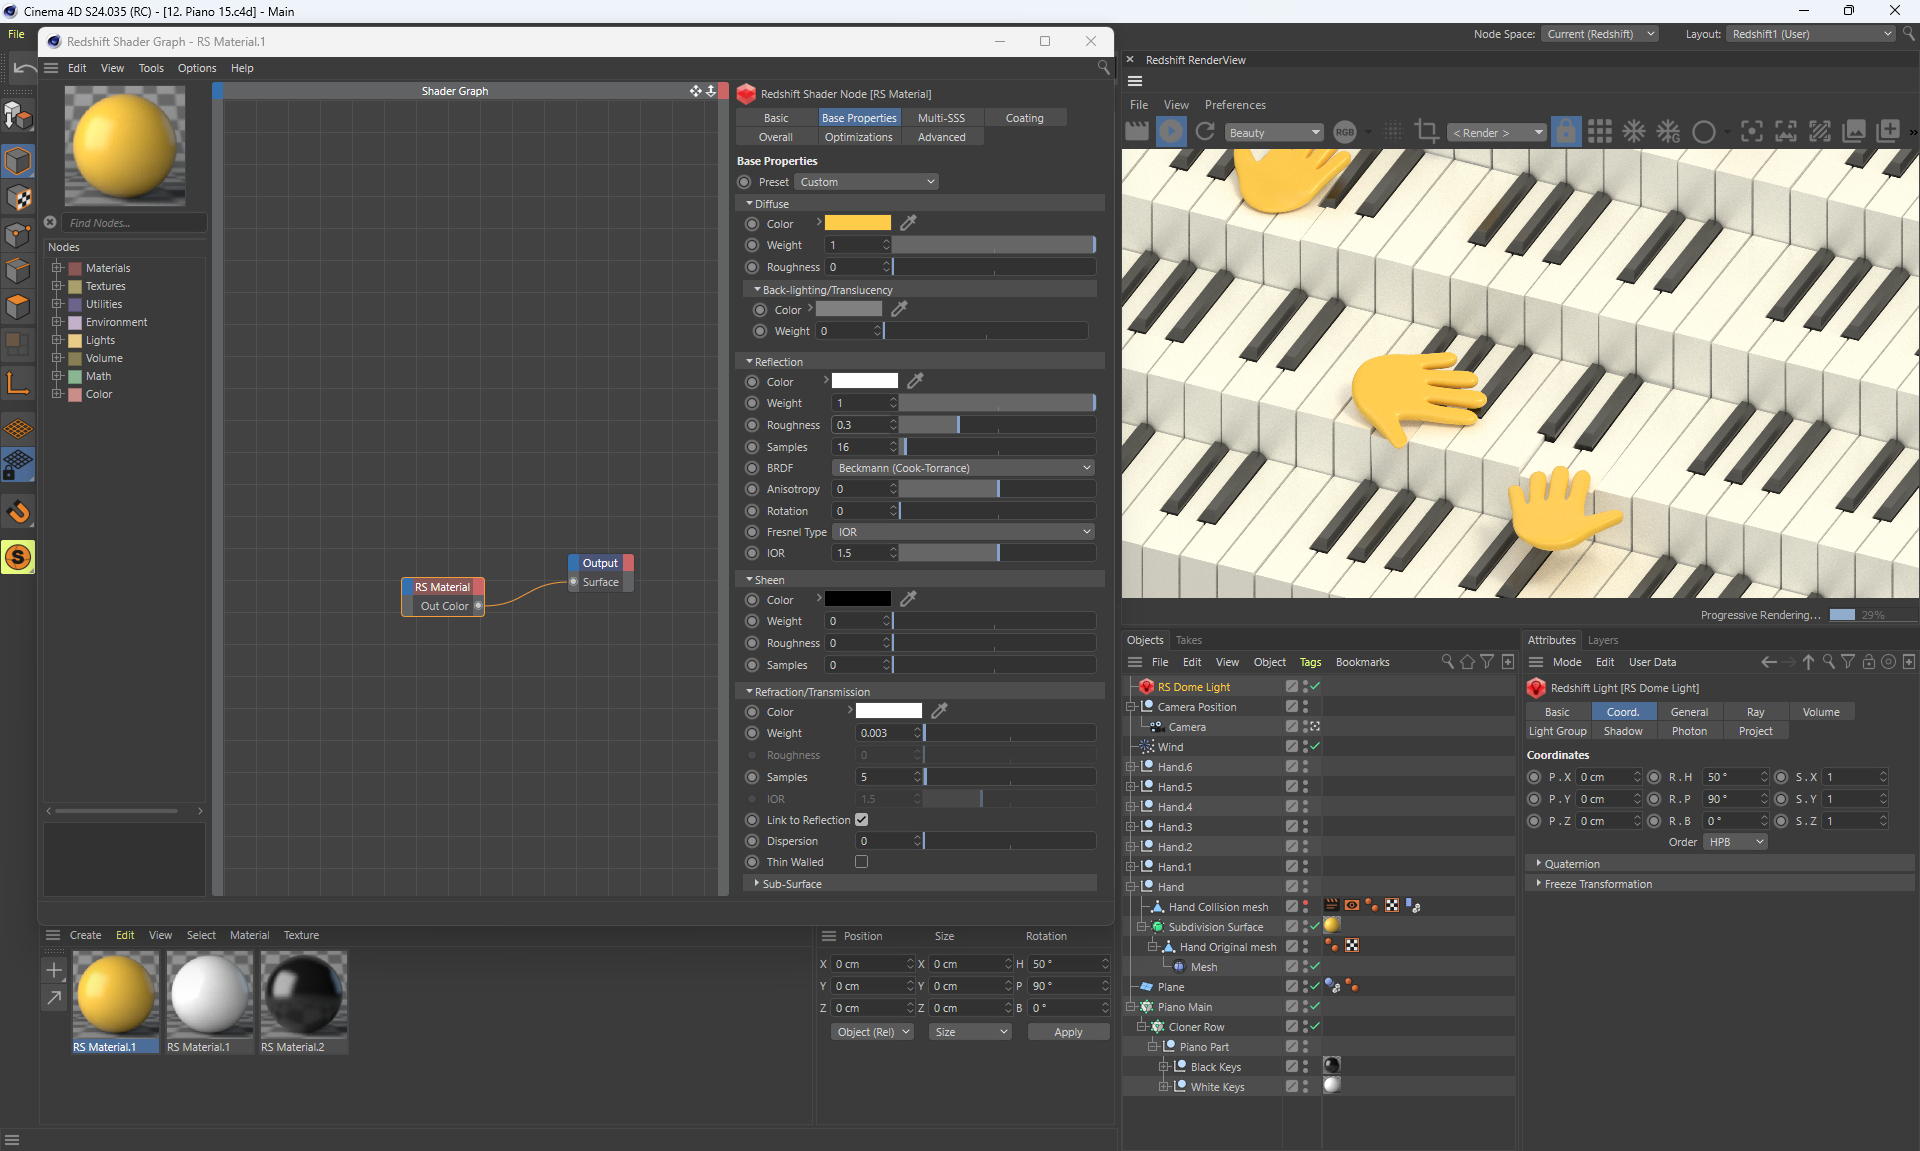Toggle IPR play button in RenderView
Screen dimensions: 1920x1151
tap(1171, 132)
